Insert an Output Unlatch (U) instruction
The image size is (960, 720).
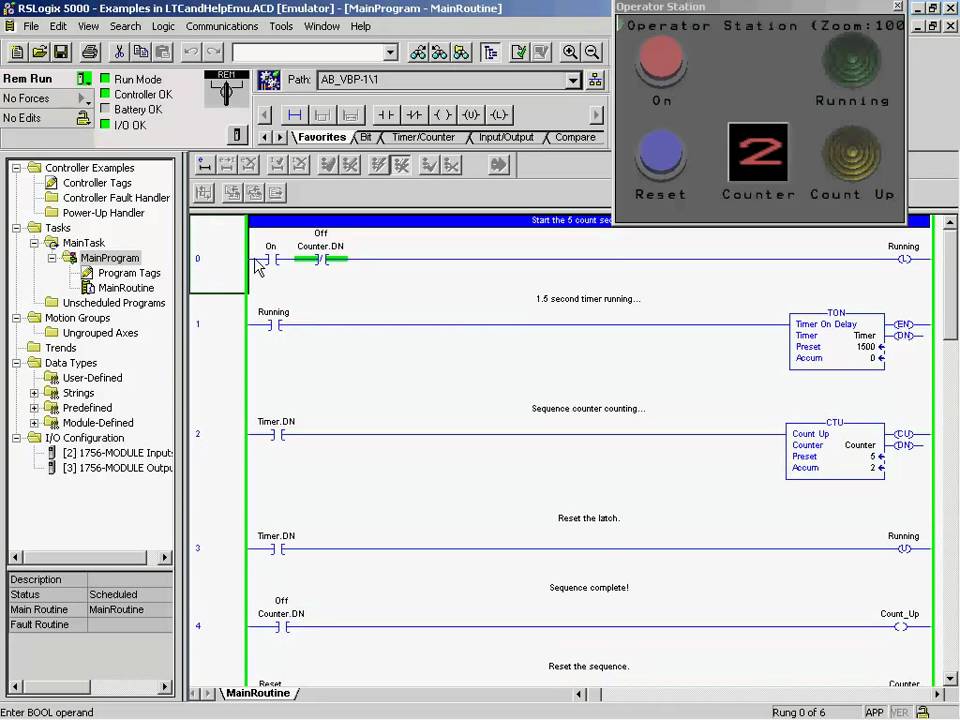[470, 114]
